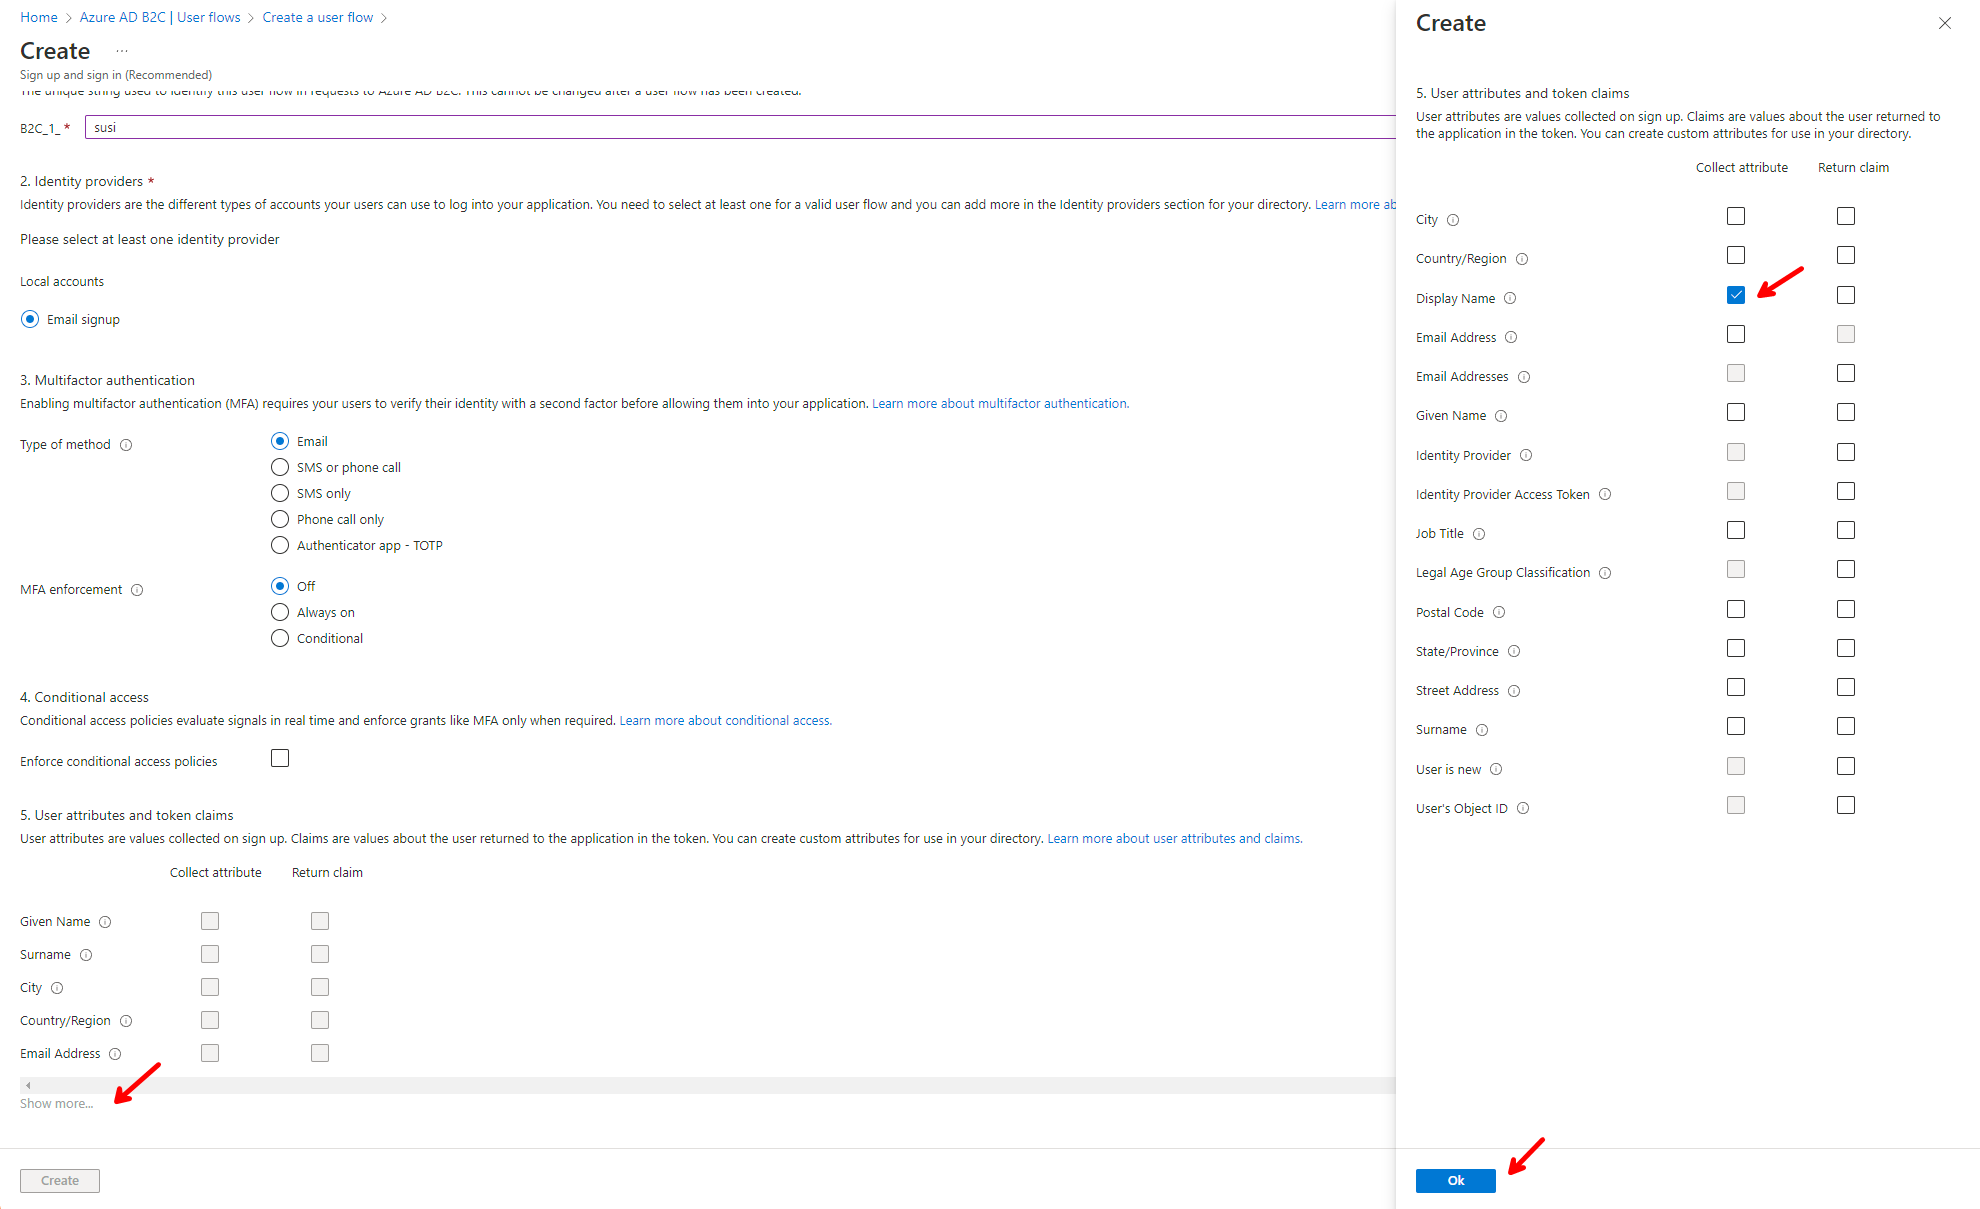Viewport: 1980px width, 1209px height.
Task: Check Return claim for Display Name
Action: [1846, 295]
